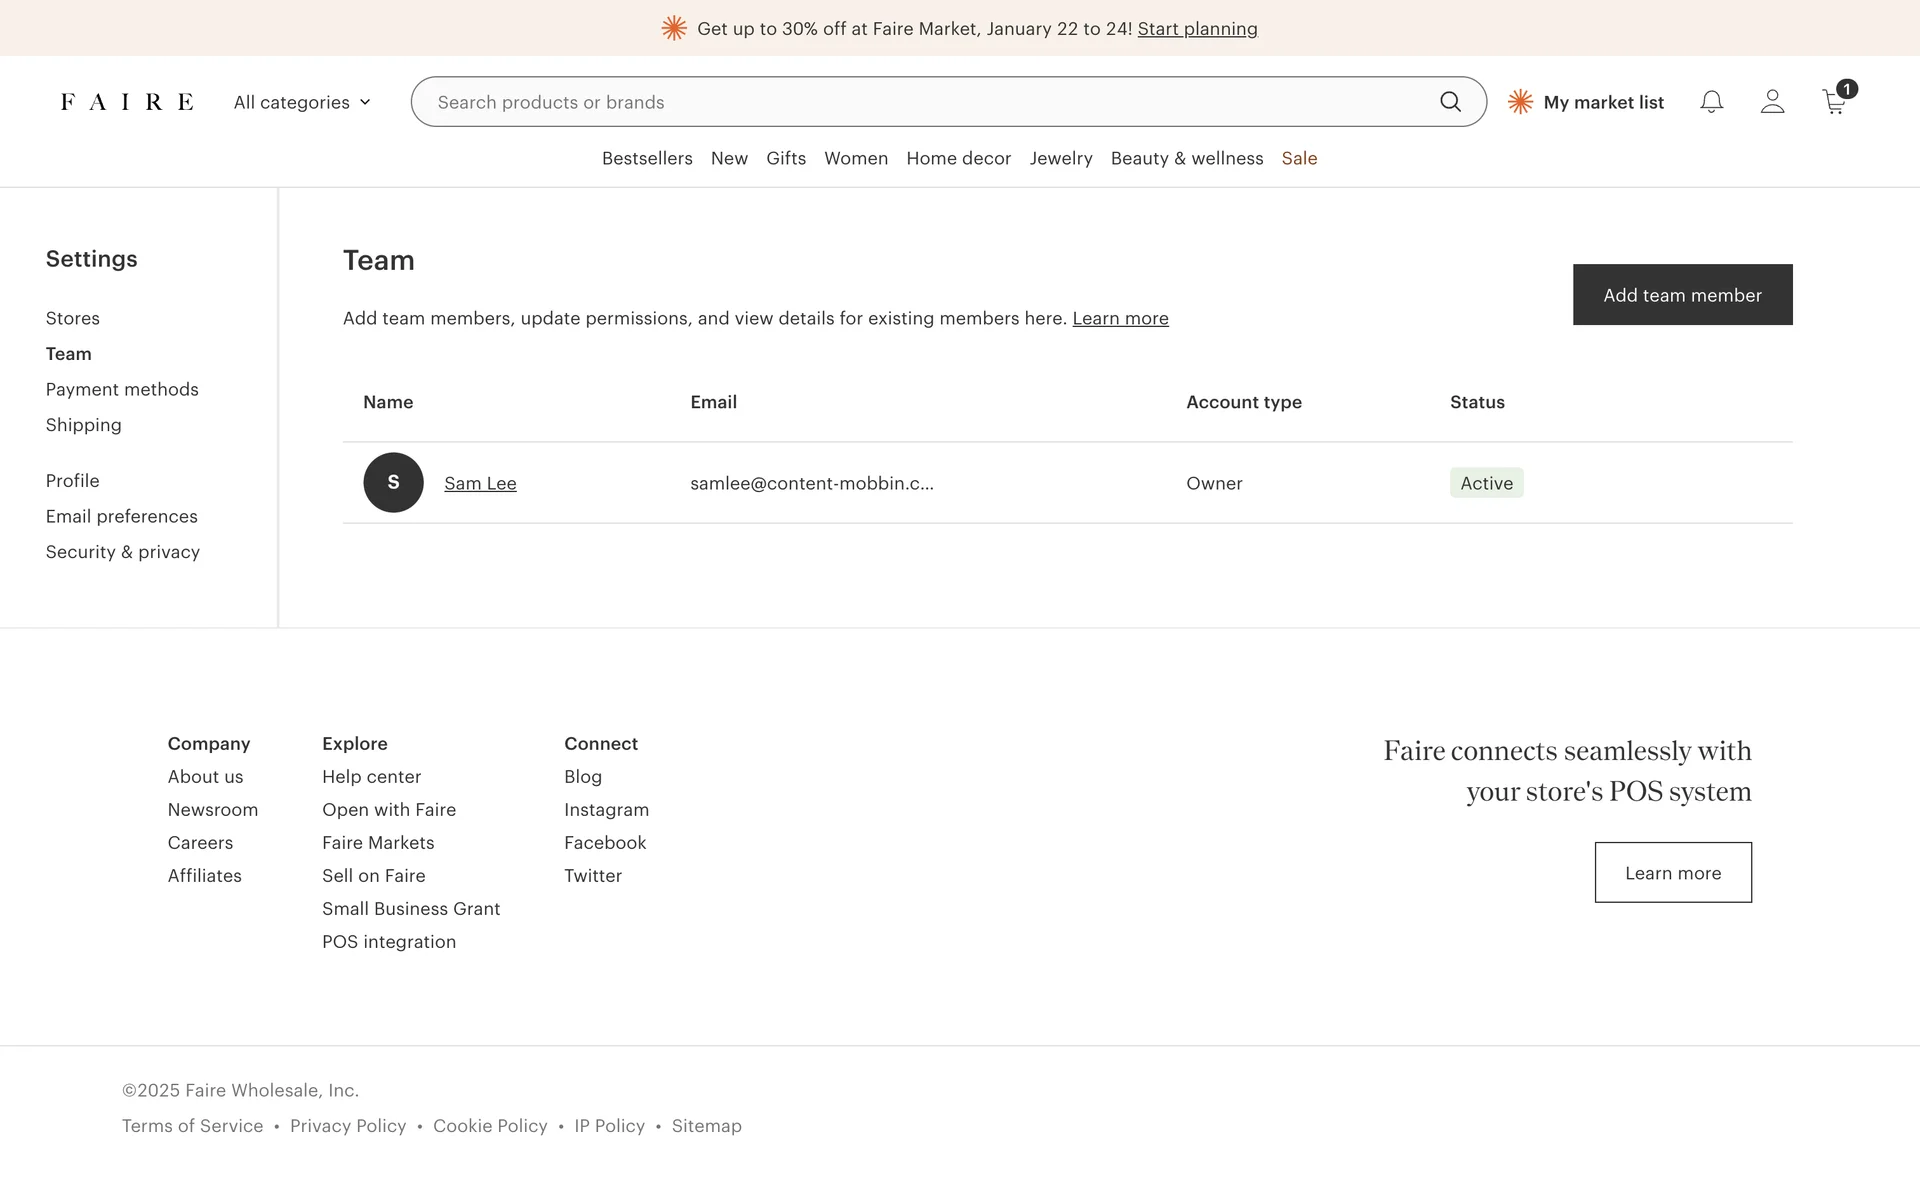1920x1200 pixels.
Task: Open the Bestsellers category
Action: pyautogui.click(x=647, y=158)
